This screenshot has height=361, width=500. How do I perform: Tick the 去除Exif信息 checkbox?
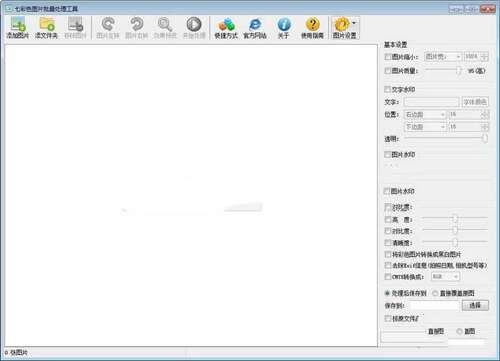click(x=388, y=265)
